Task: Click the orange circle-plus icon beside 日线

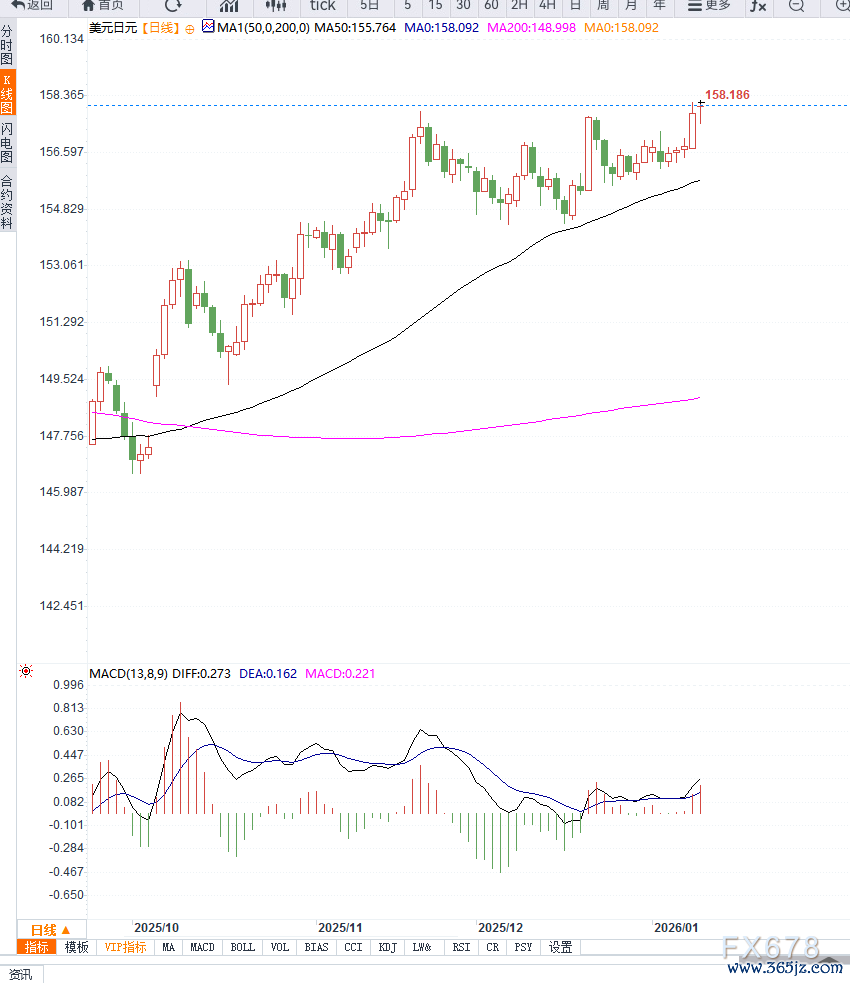Action: pos(190,29)
